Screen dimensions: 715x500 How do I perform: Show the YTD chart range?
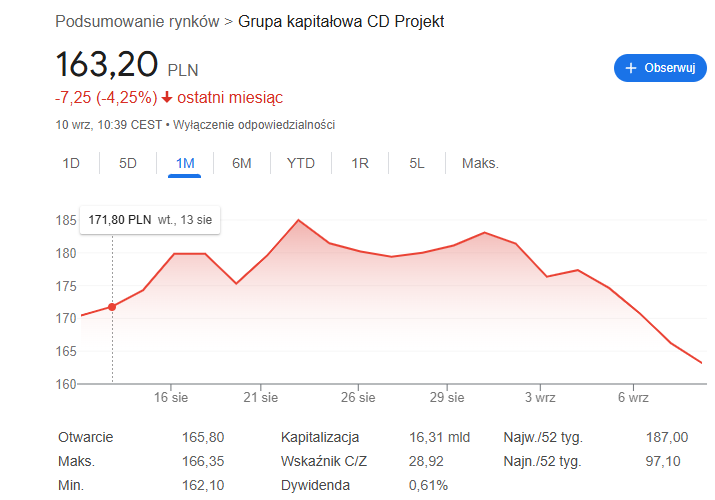(x=300, y=163)
